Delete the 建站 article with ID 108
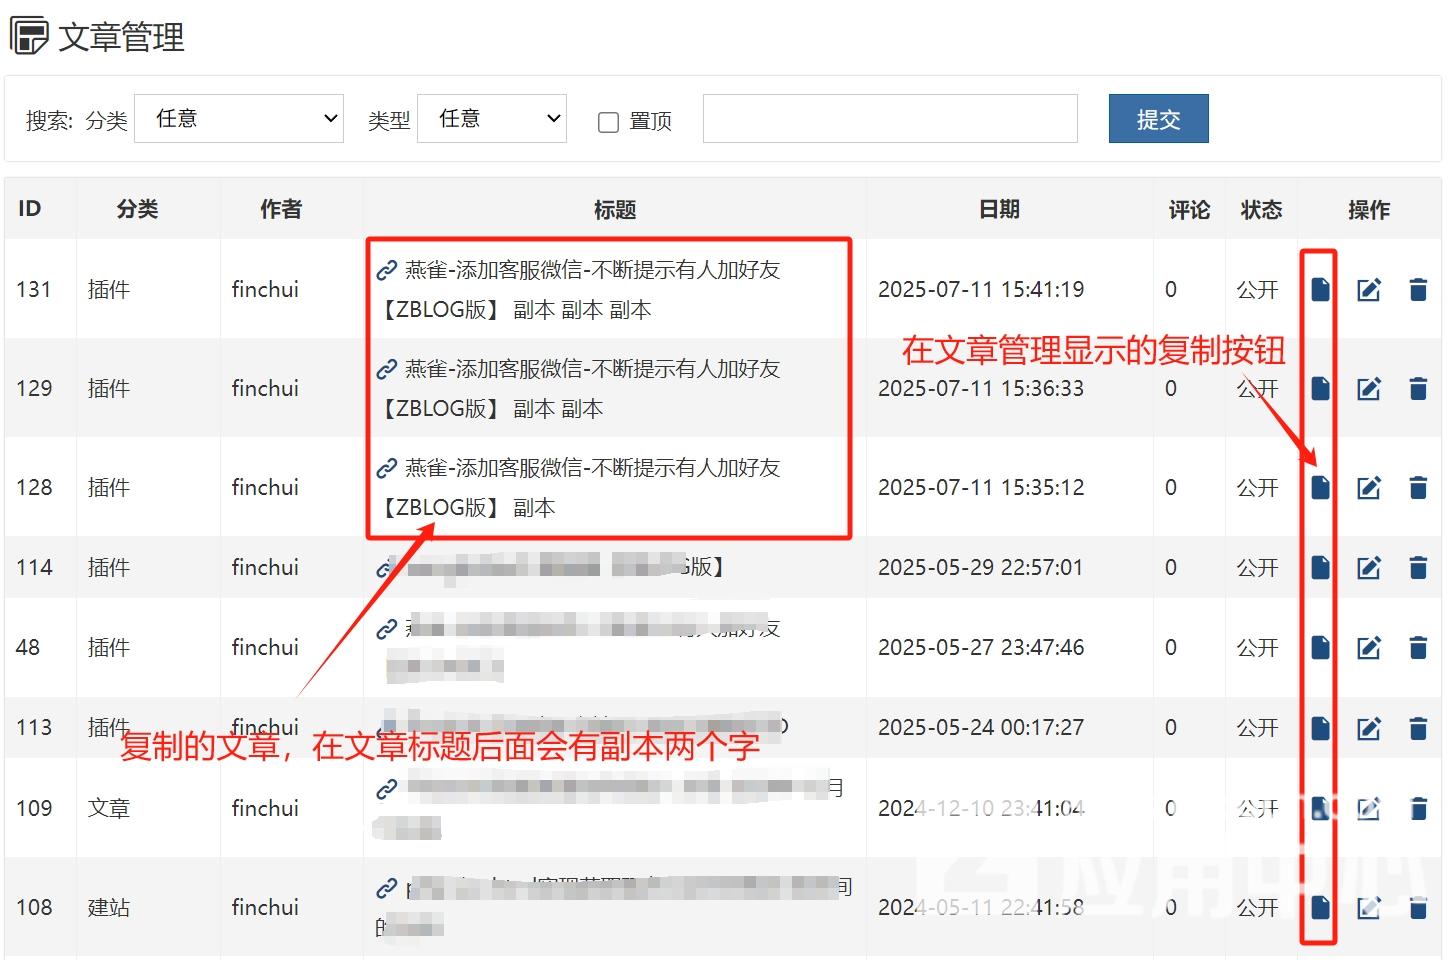The image size is (1450, 960). point(1418,907)
